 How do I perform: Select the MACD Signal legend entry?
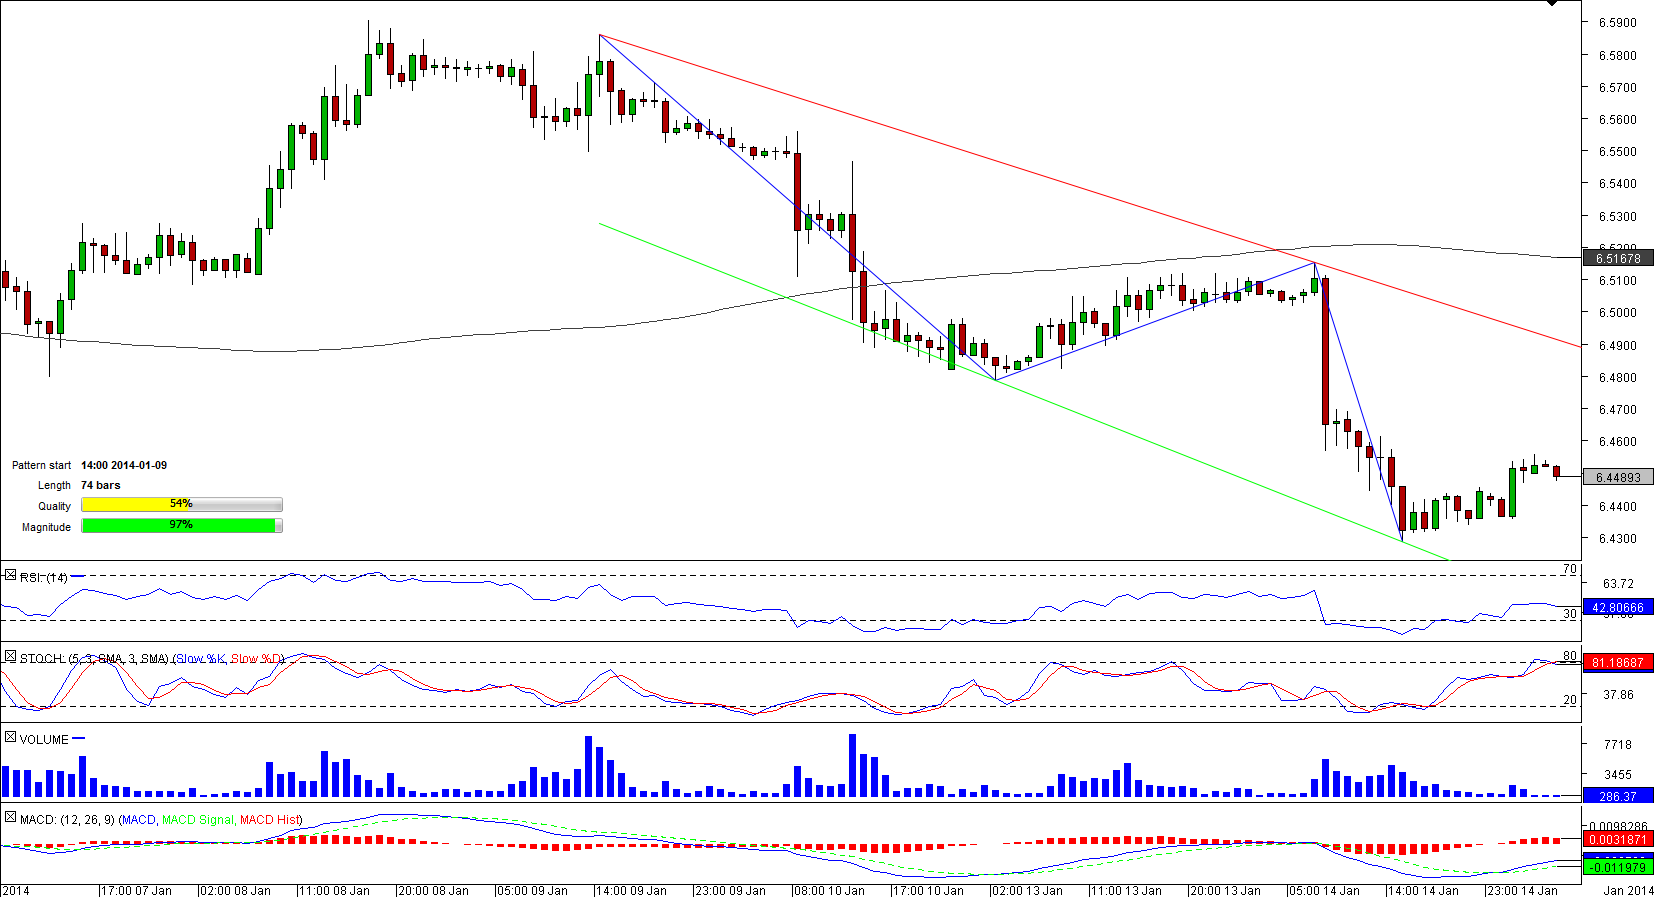click(197, 820)
